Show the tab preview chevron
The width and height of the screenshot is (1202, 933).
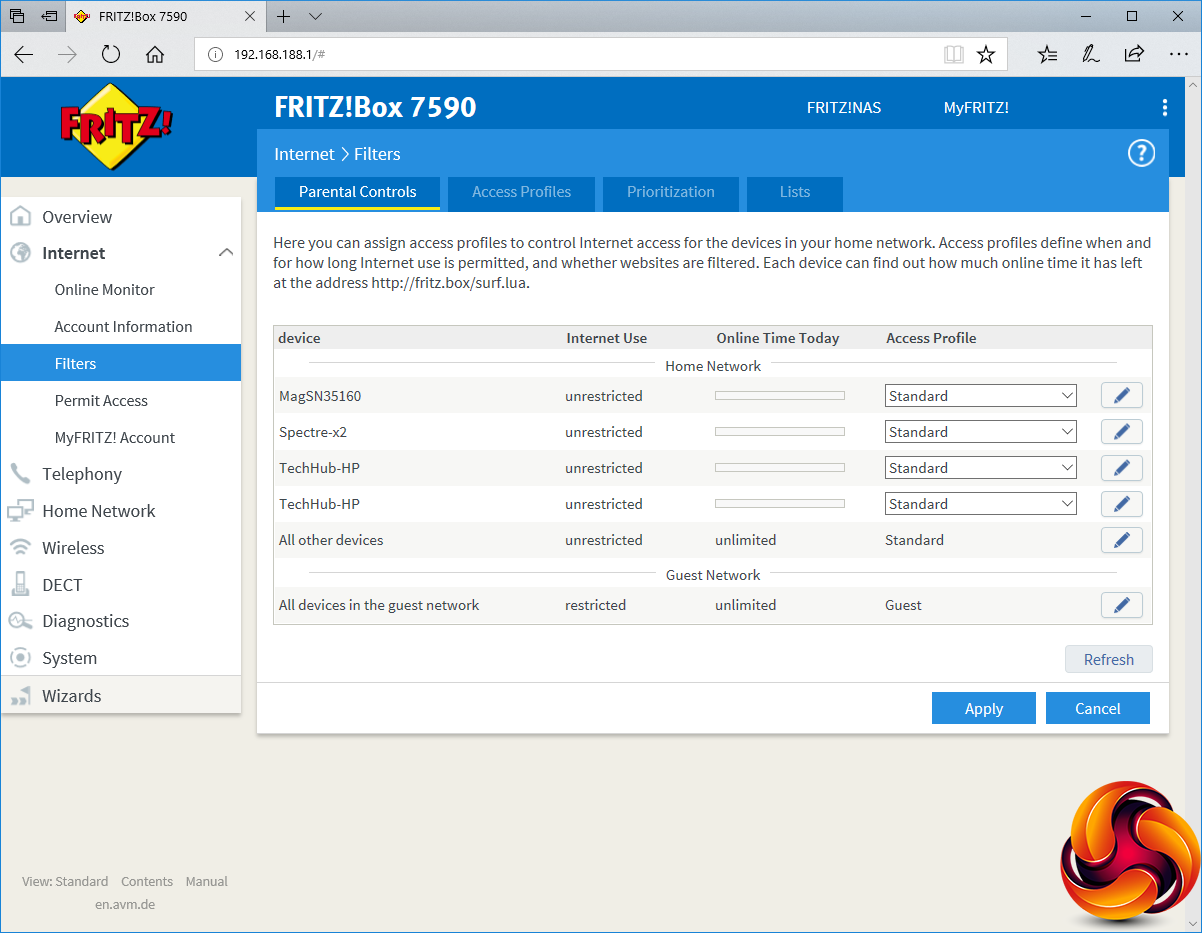point(315,16)
